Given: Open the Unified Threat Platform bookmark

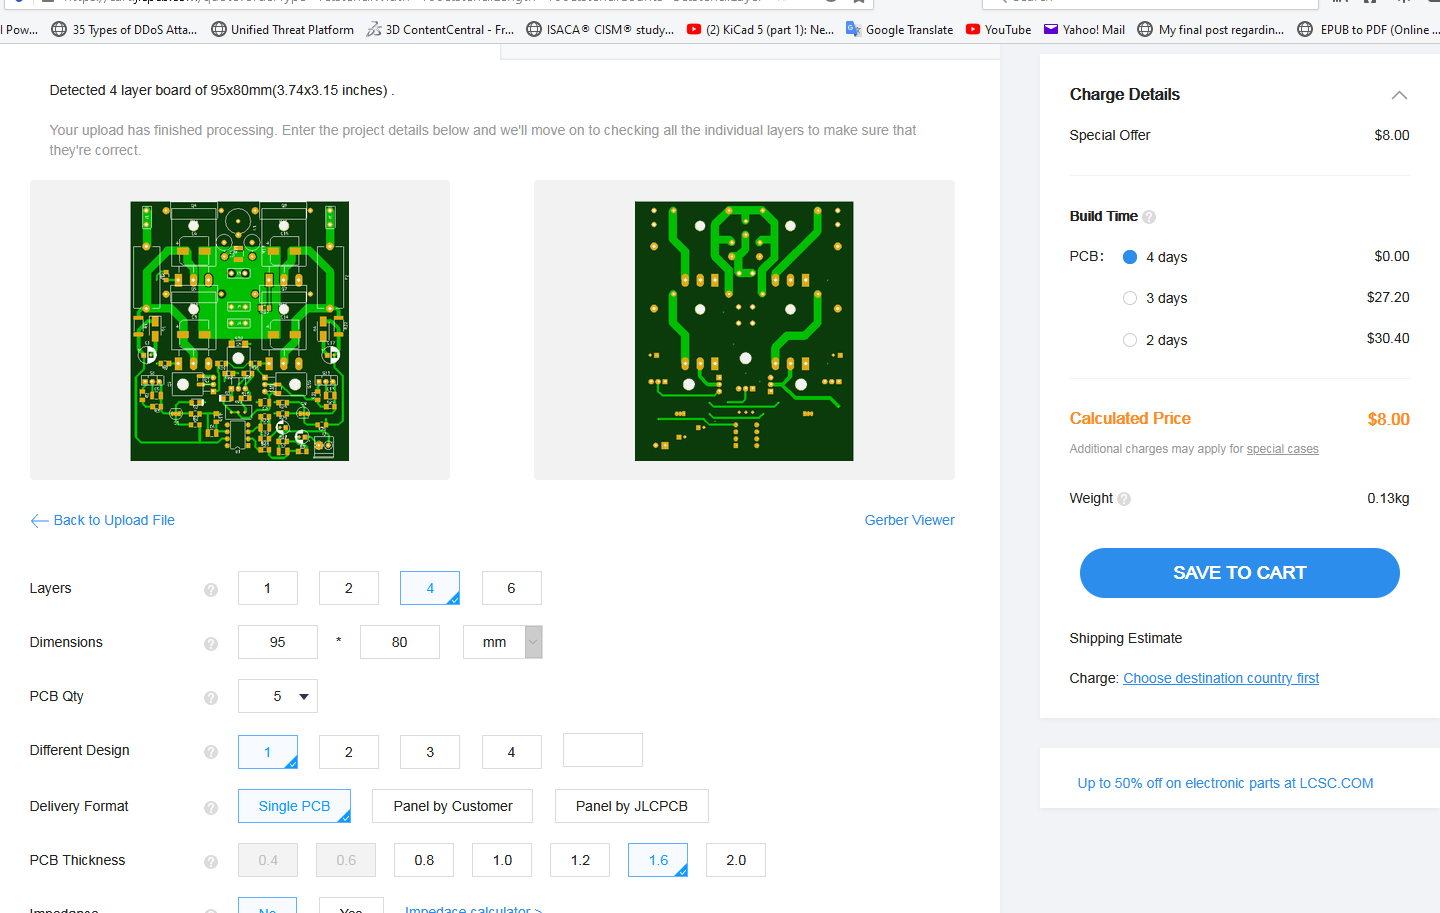Looking at the screenshot, I should 282,30.
